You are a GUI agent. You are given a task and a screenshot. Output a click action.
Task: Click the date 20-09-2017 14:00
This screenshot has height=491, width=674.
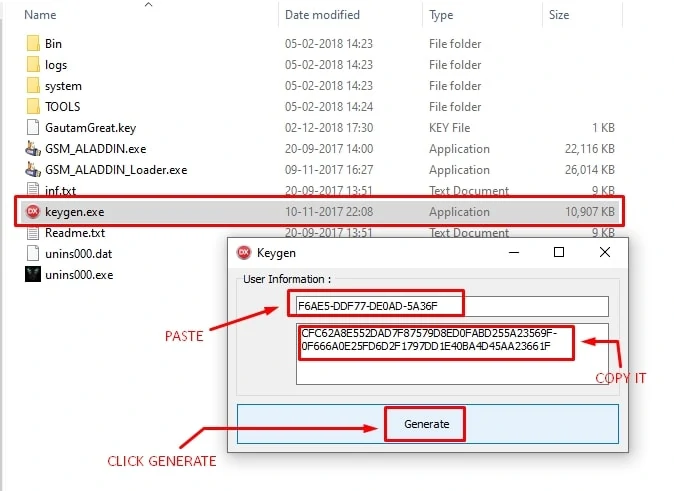tap(329, 149)
